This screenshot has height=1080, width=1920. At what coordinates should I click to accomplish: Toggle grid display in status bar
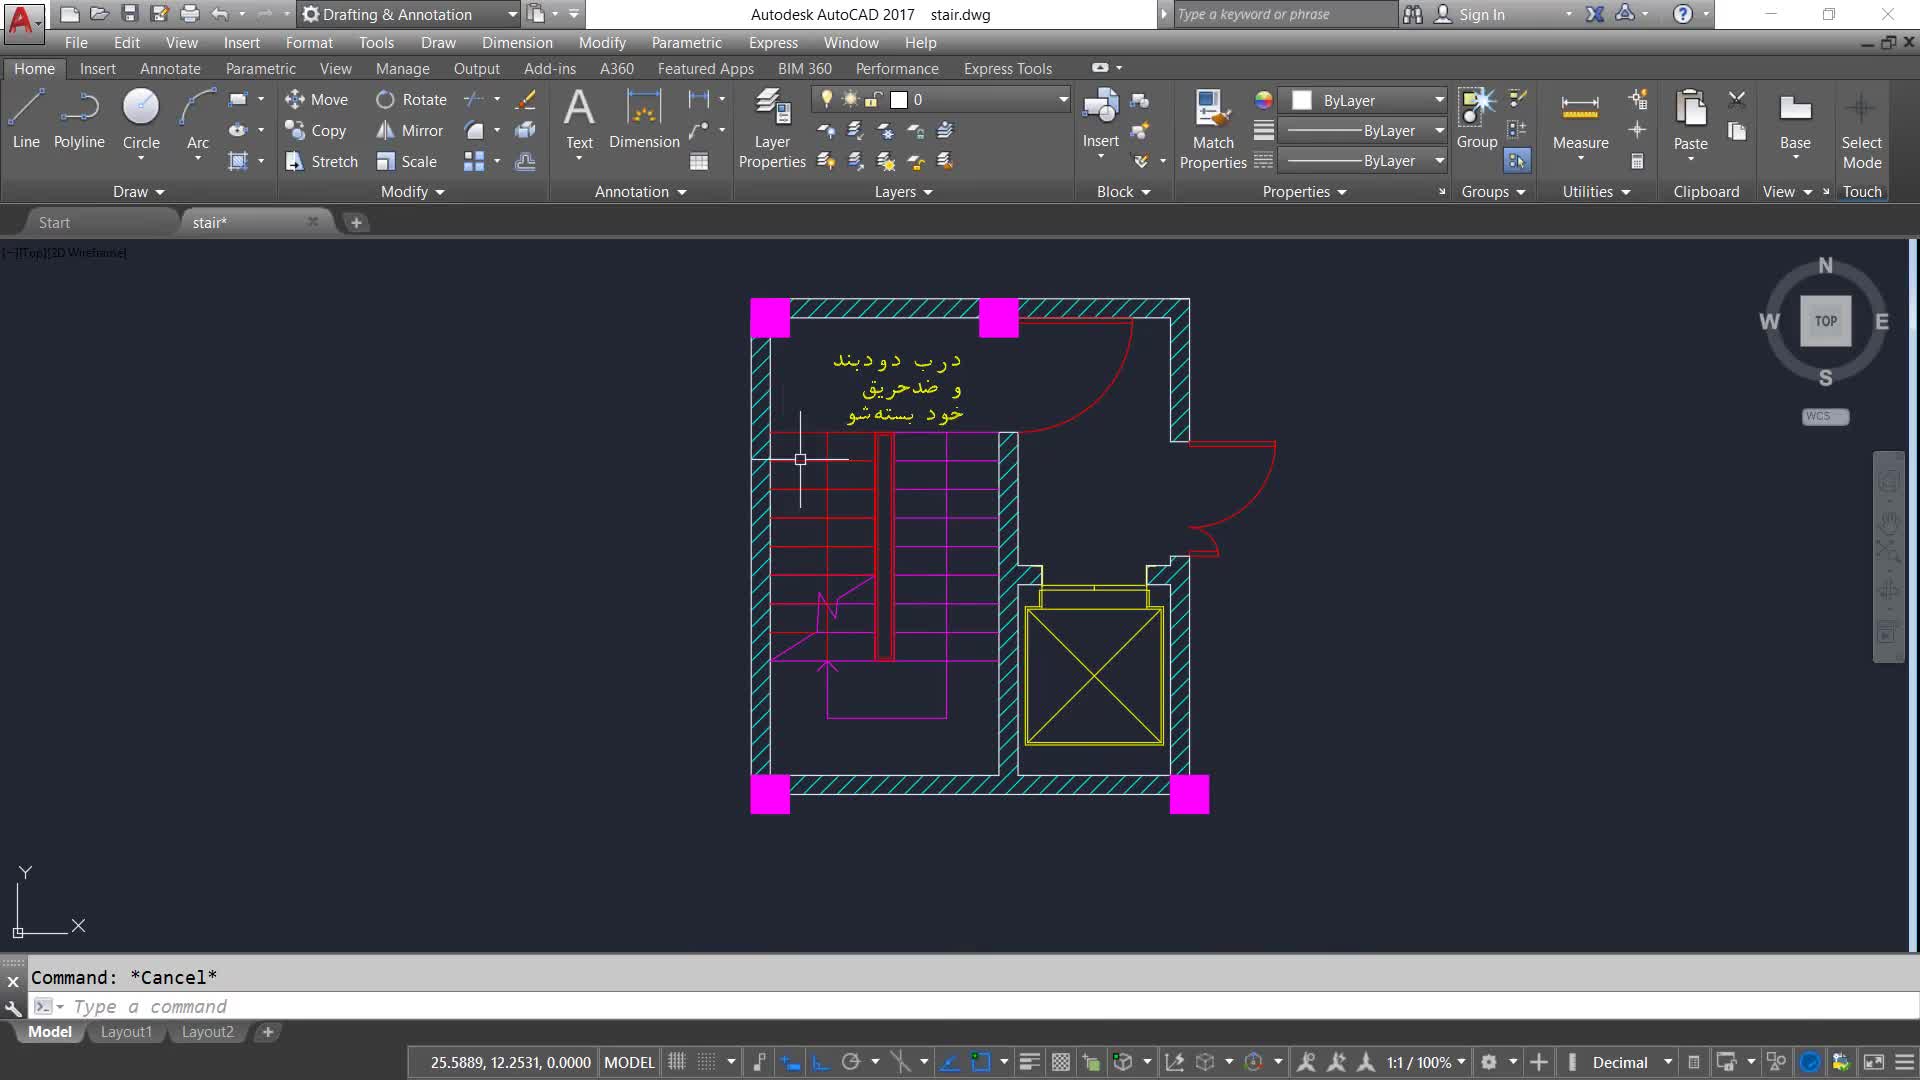677,1062
